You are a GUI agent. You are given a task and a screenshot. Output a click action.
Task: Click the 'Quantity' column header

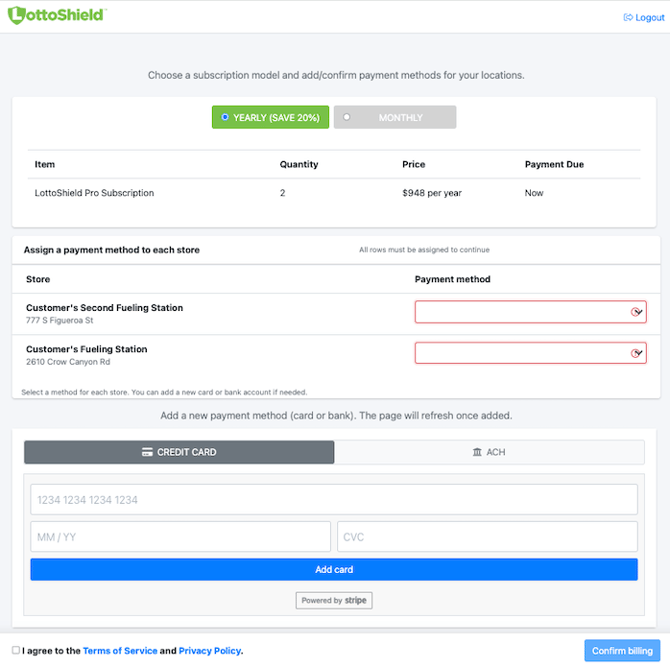(299, 165)
